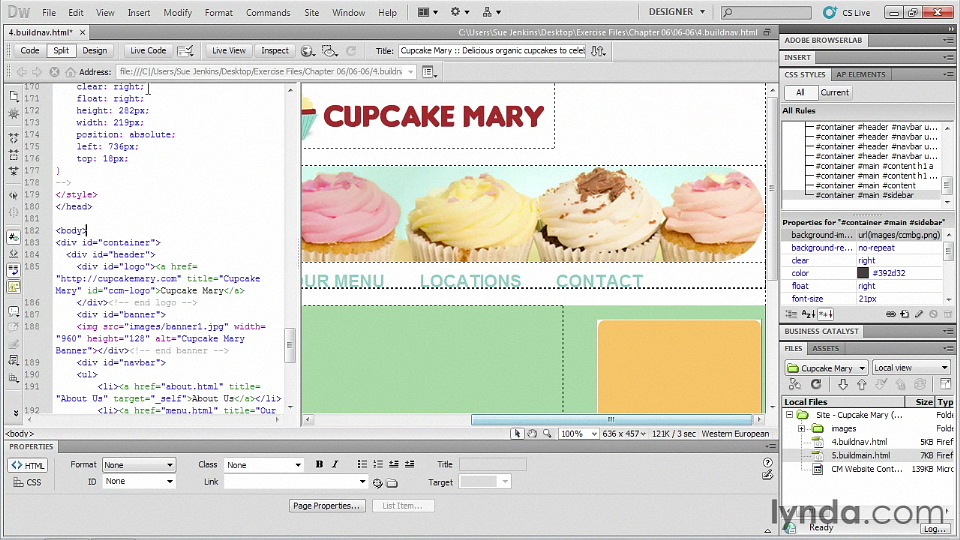The width and height of the screenshot is (960, 540).
Task: Open the Modify menu
Action: 178,12
